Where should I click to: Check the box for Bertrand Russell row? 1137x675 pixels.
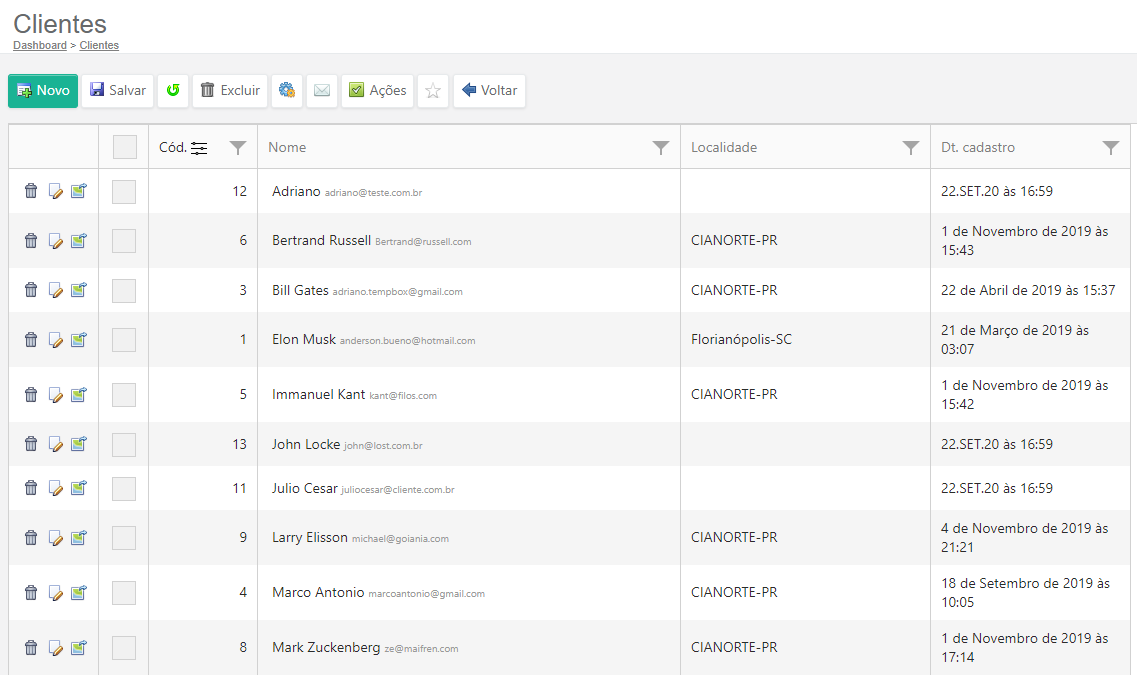coord(124,241)
